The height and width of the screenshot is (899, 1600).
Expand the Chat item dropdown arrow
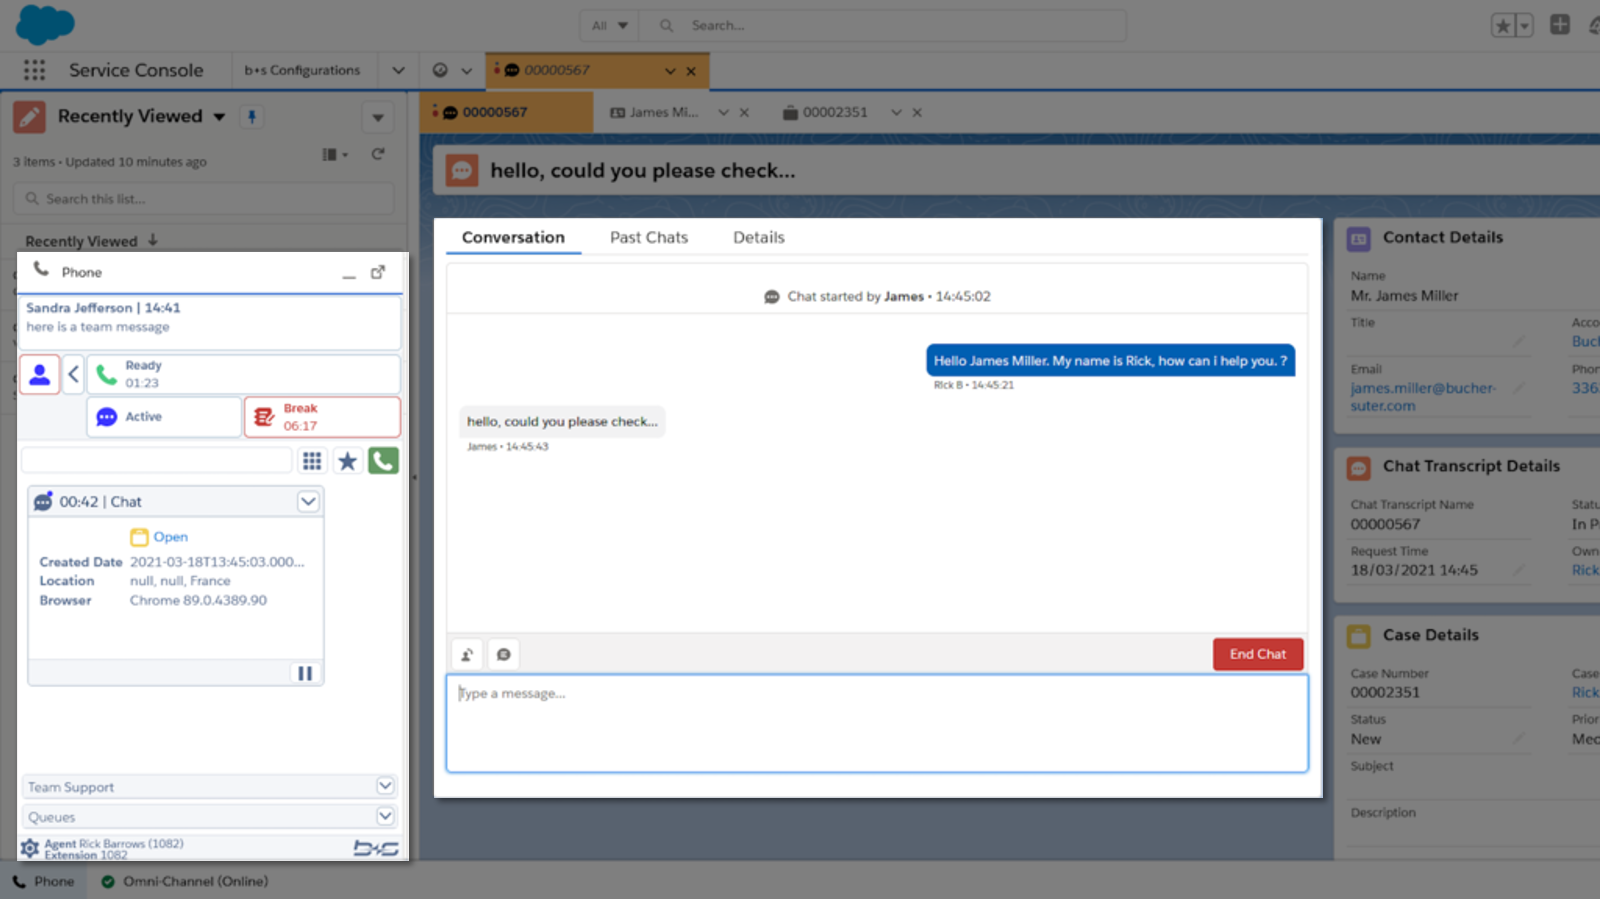(308, 502)
